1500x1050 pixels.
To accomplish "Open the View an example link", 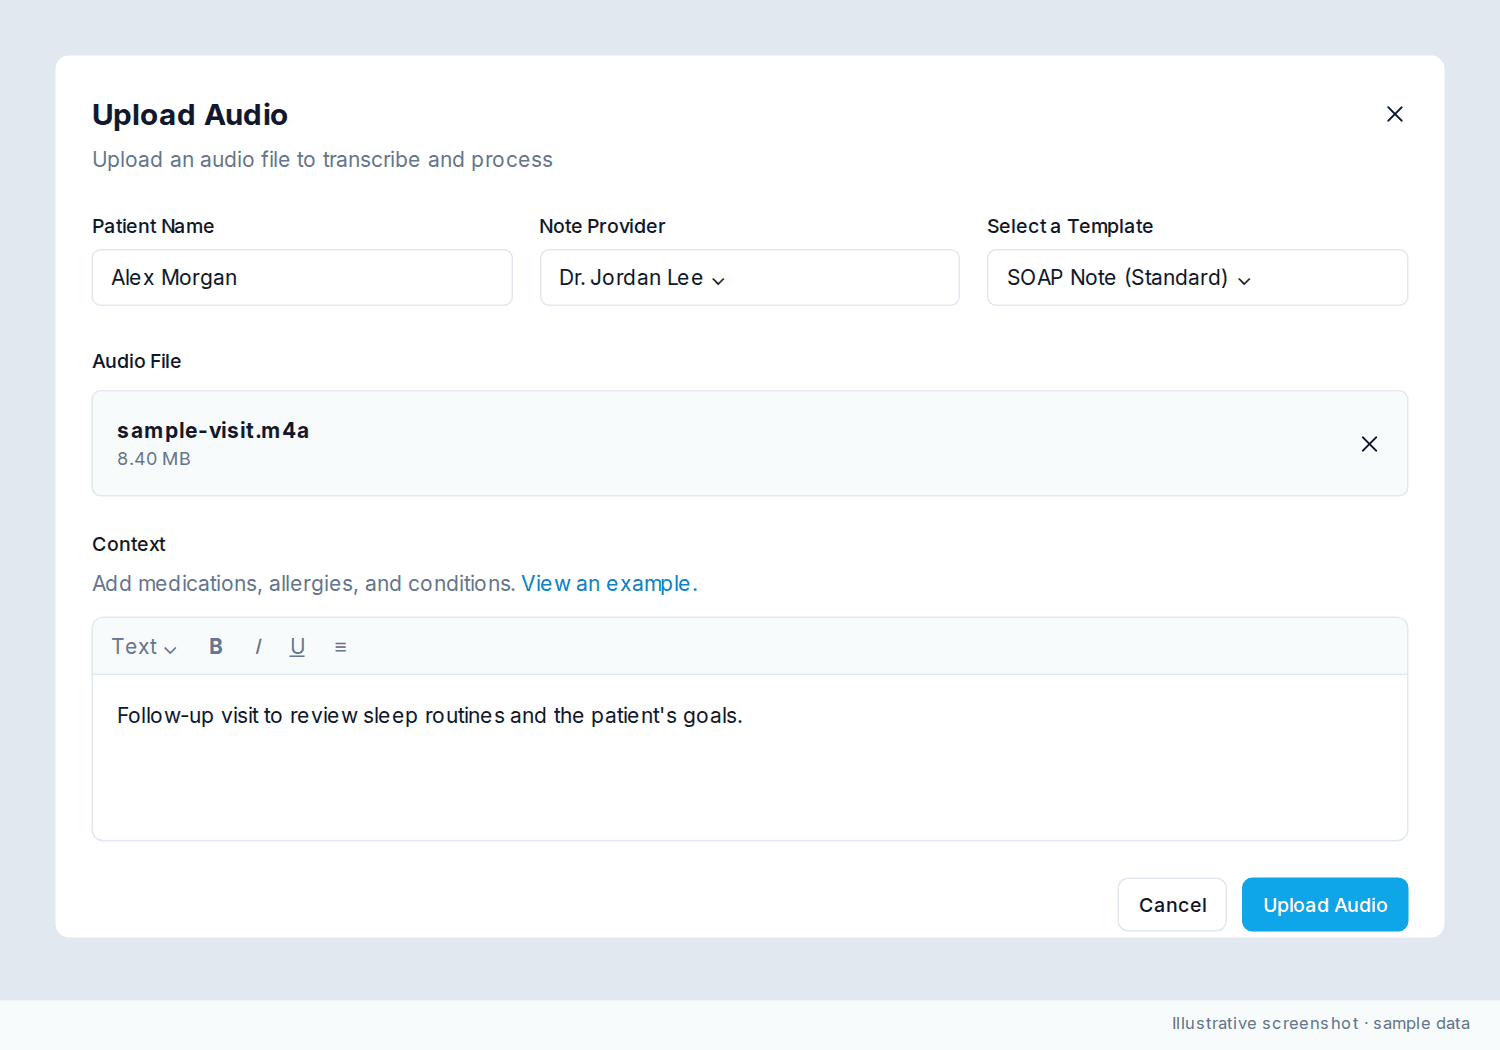I will [609, 584].
